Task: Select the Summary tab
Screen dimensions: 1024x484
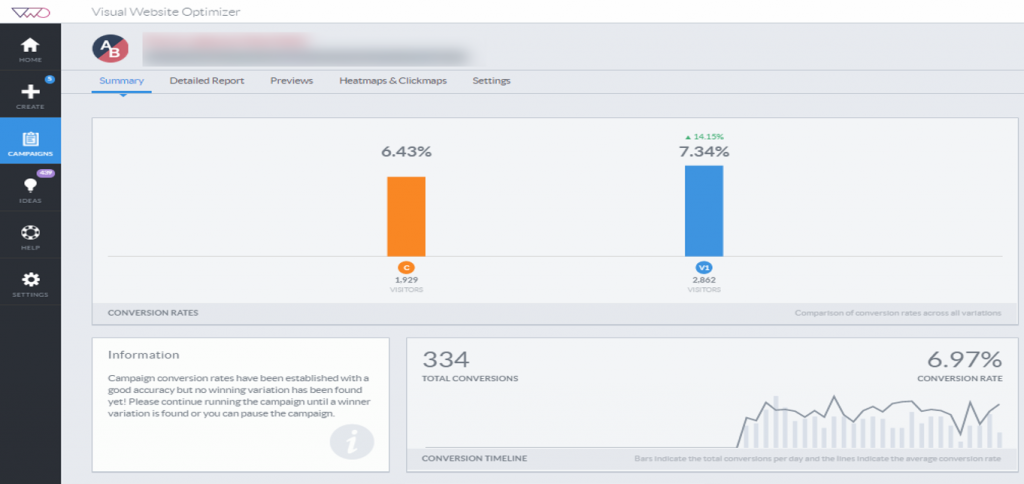Action: [x=121, y=81]
